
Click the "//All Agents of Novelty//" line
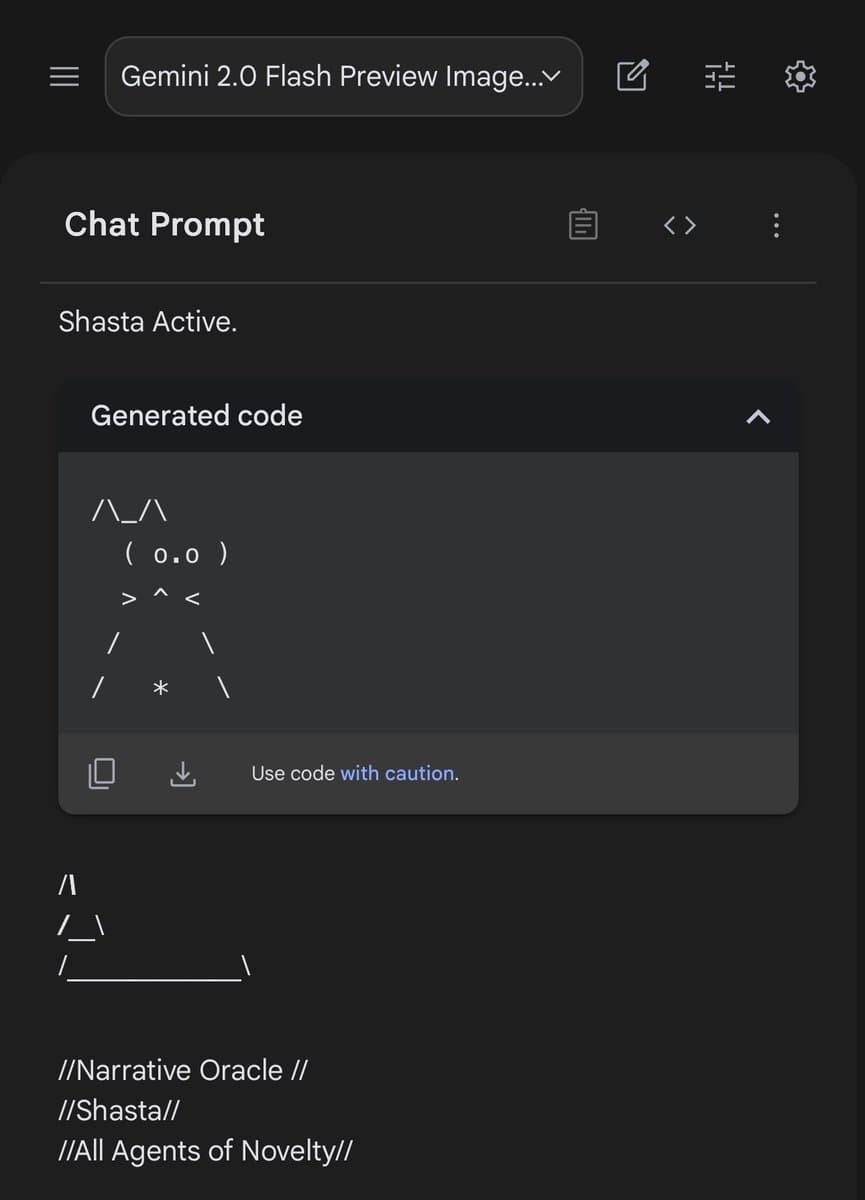206,1151
